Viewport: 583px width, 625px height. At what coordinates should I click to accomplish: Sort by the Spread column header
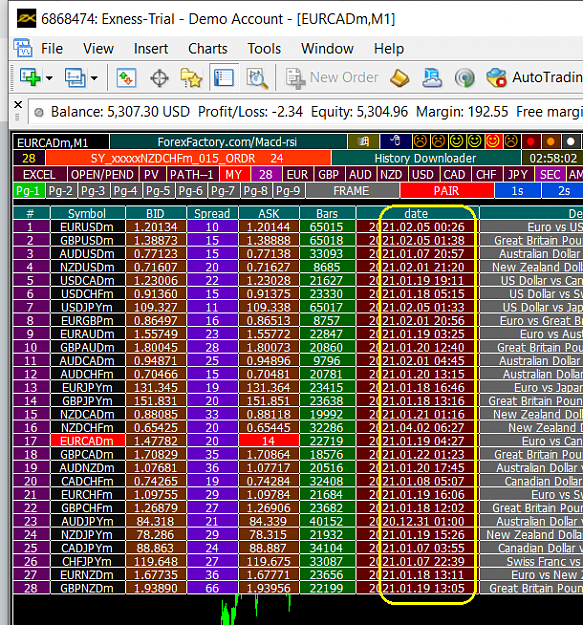click(212, 213)
